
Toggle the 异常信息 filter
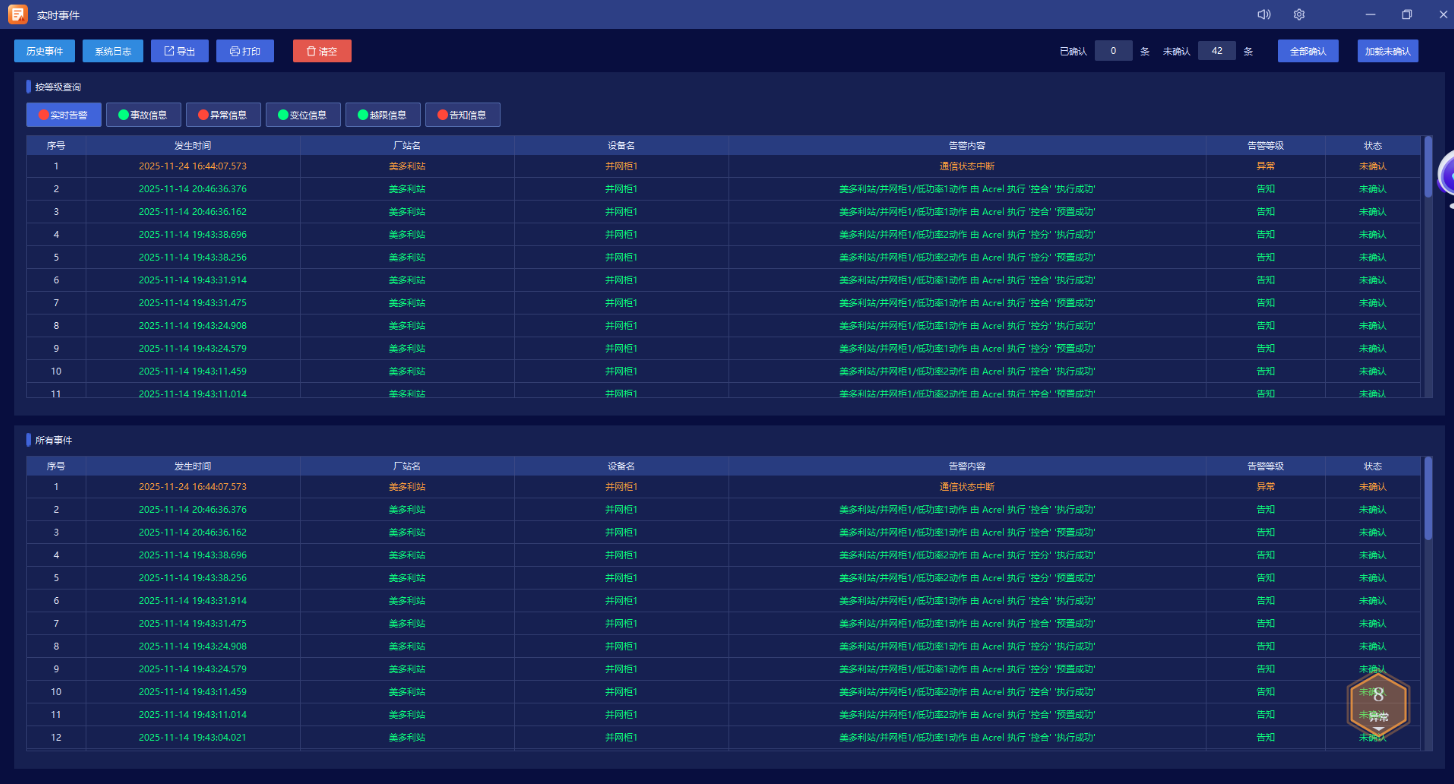click(x=223, y=115)
